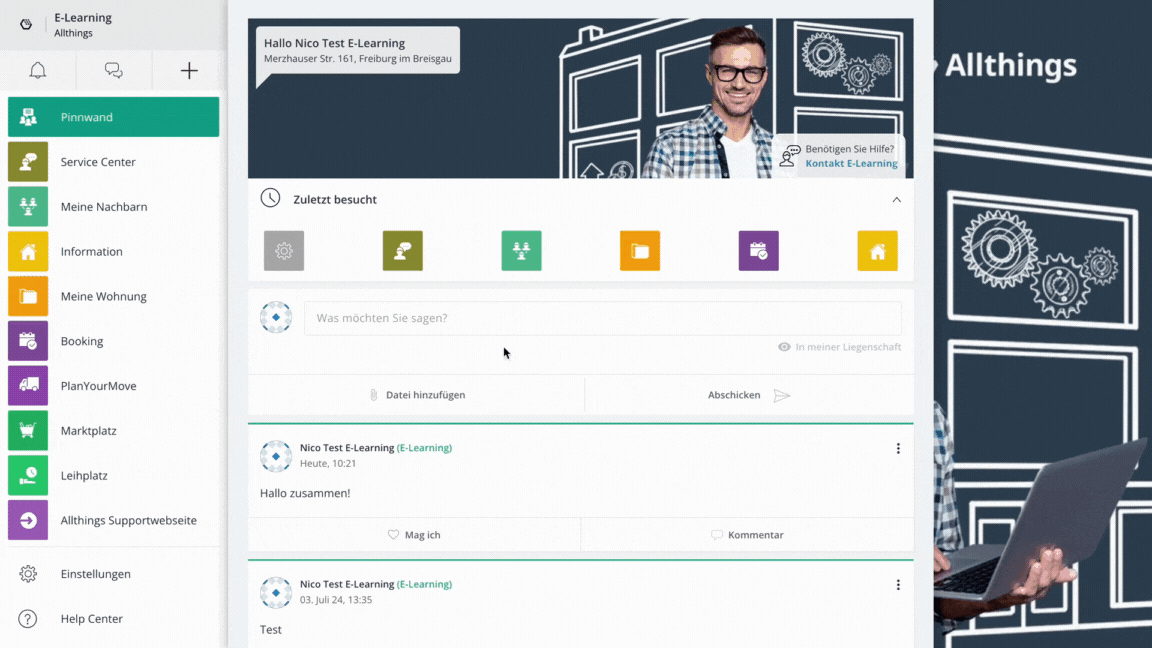
Task: Collapse the Zuletzt besucht section
Action: [896, 200]
